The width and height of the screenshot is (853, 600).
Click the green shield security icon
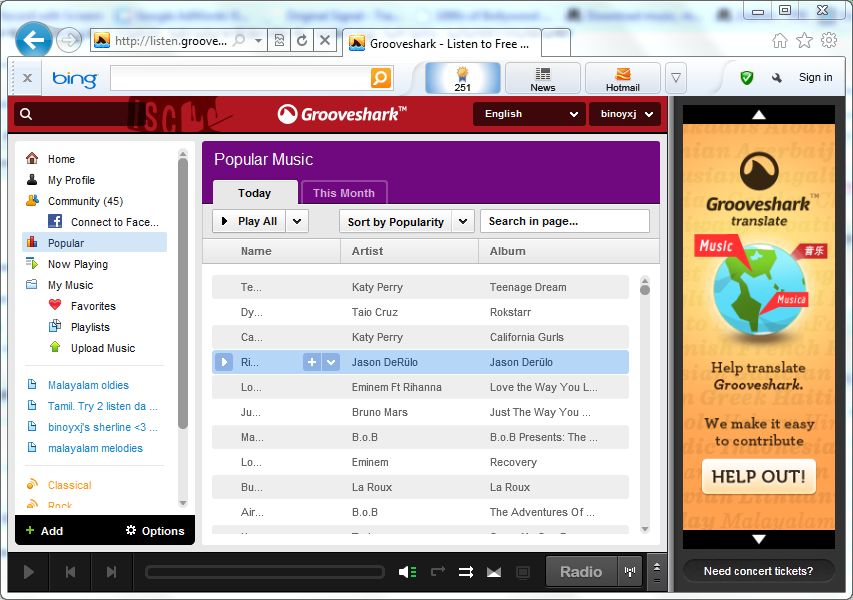click(746, 78)
